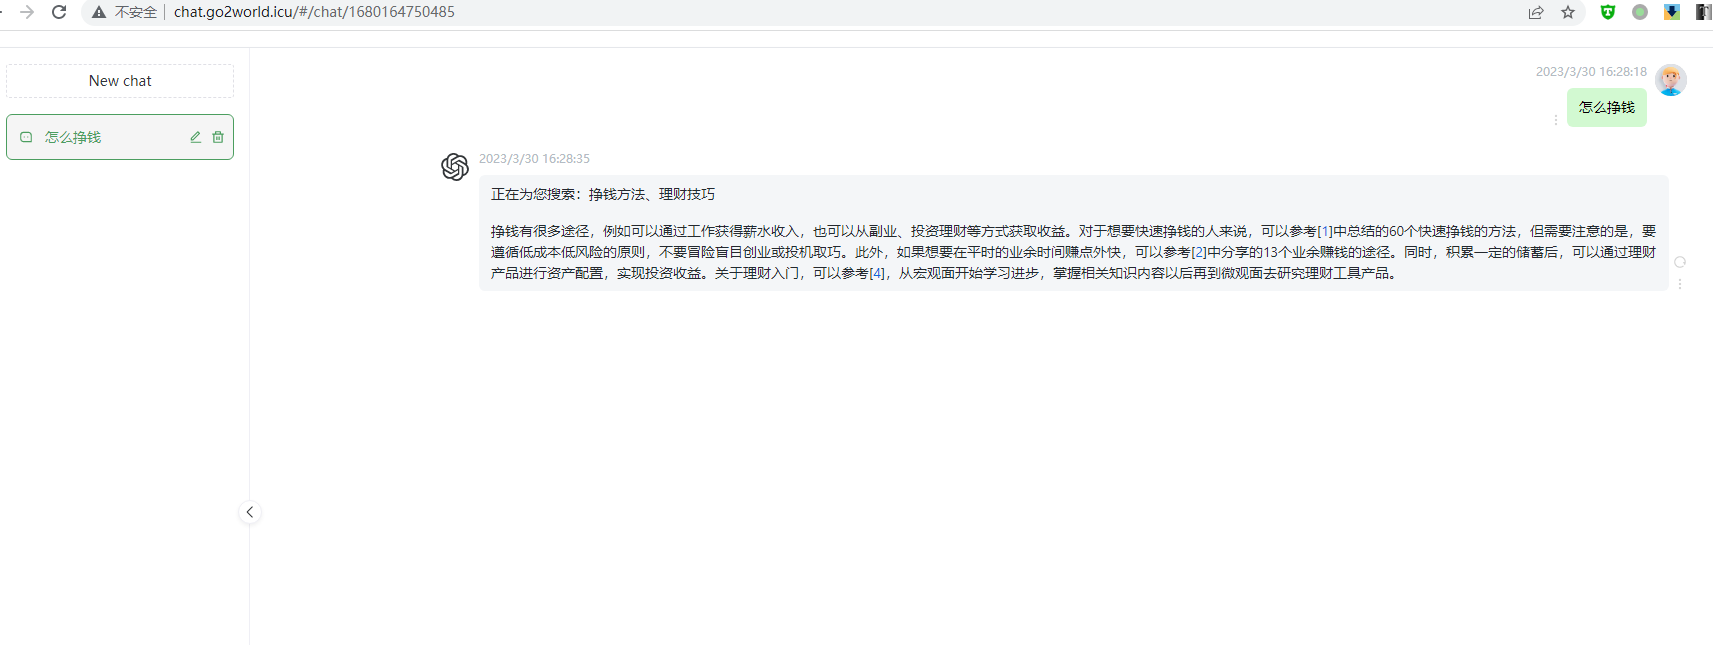Open the three-dot menu beside the AI response
This screenshot has width=1713, height=645.
click(1680, 284)
